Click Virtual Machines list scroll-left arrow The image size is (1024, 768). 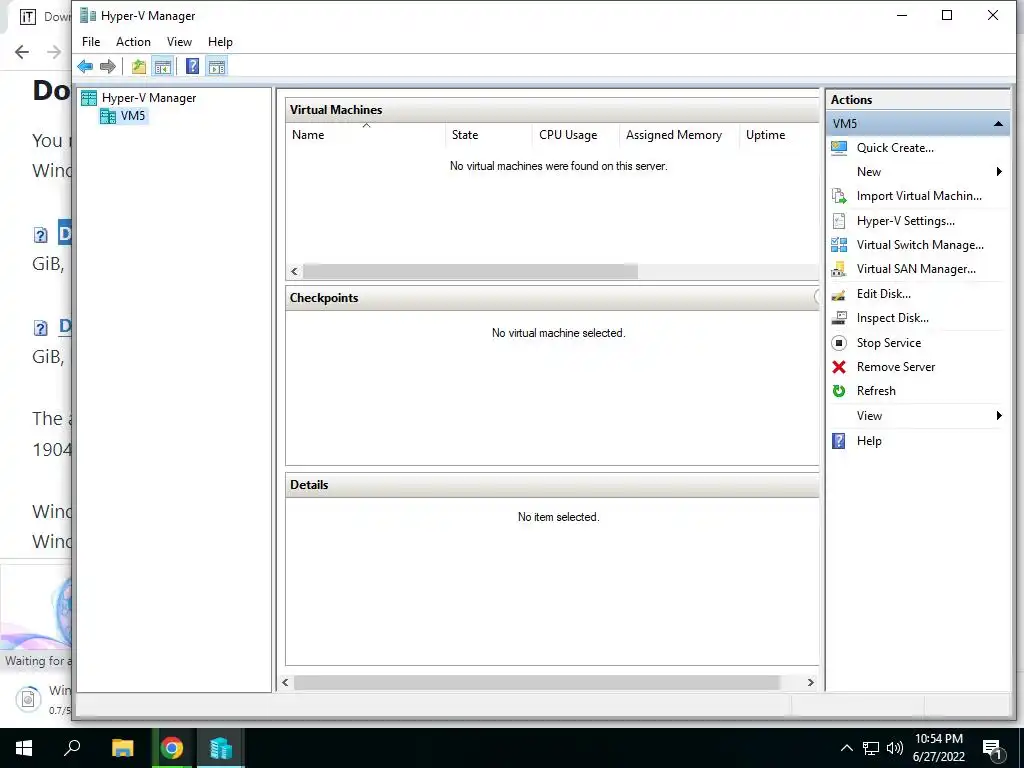coord(295,272)
